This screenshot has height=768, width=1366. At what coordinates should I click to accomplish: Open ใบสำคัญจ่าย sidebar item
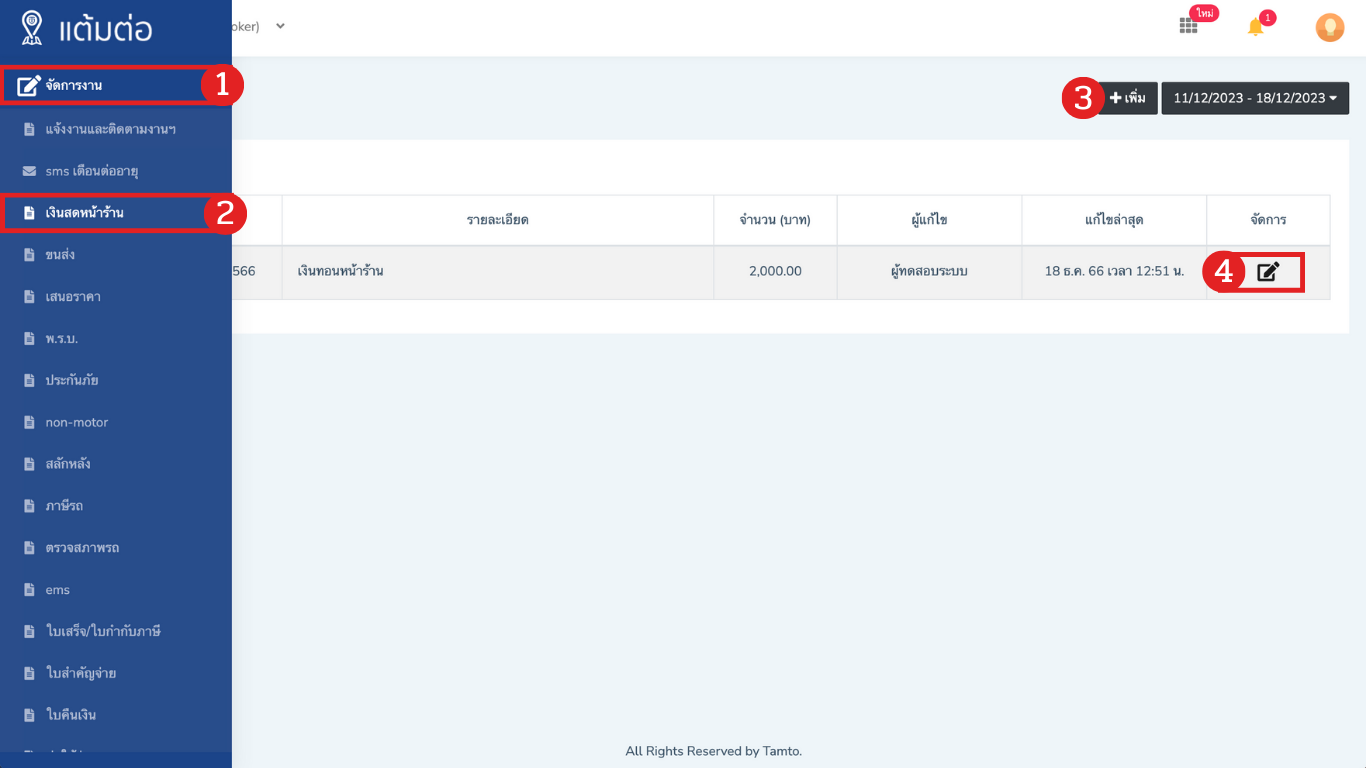(x=116, y=673)
